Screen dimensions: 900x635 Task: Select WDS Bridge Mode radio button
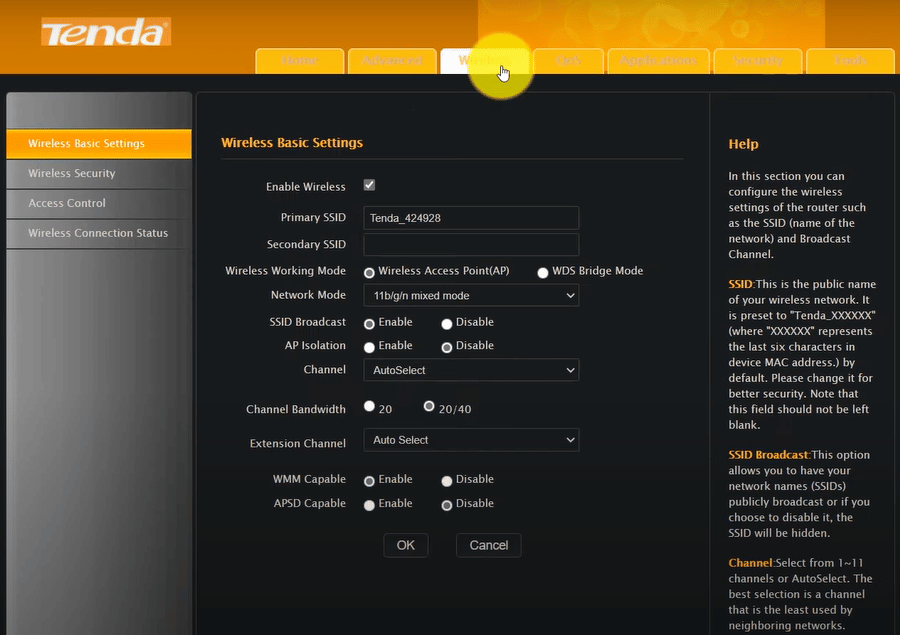click(542, 273)
